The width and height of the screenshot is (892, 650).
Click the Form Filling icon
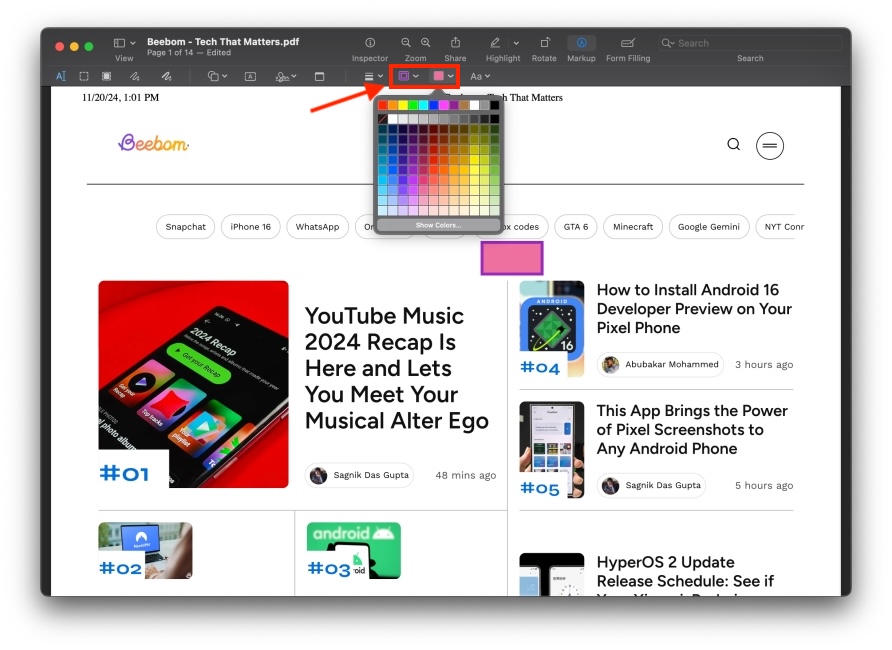(627, 43)
